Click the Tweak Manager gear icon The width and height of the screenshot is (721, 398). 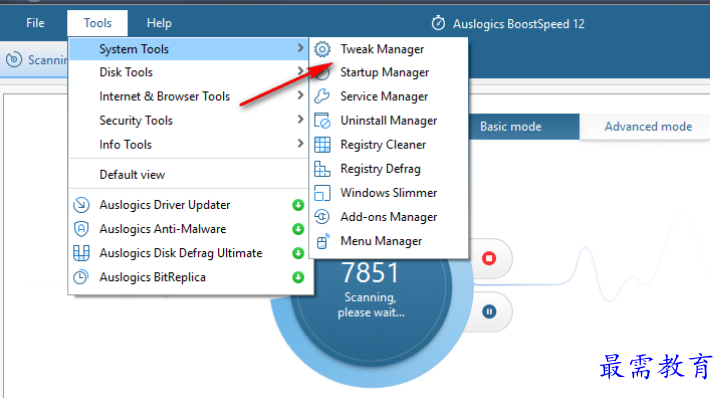322,49
